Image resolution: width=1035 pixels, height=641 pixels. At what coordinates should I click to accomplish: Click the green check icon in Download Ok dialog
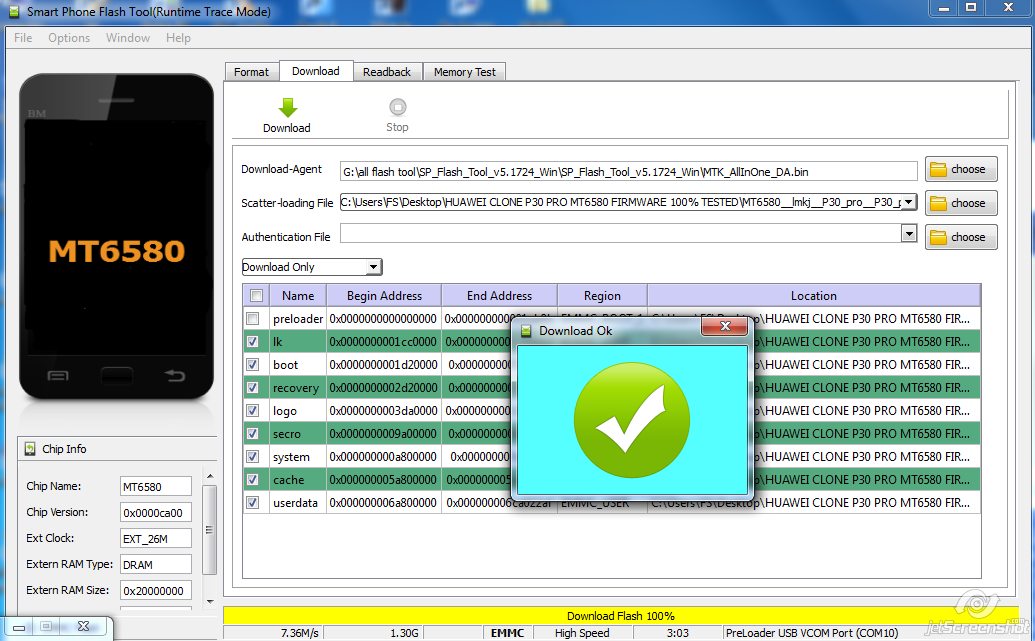pos(632,419)
